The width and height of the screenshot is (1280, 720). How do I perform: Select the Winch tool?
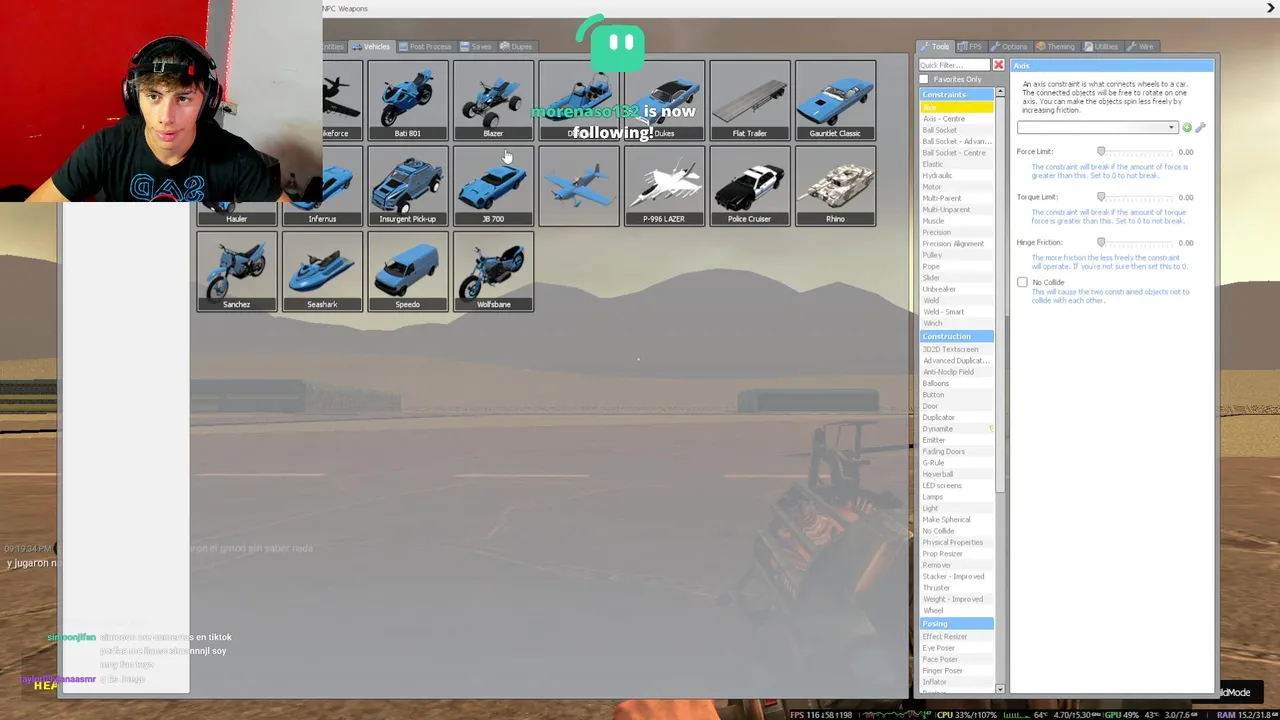(956, 323)
